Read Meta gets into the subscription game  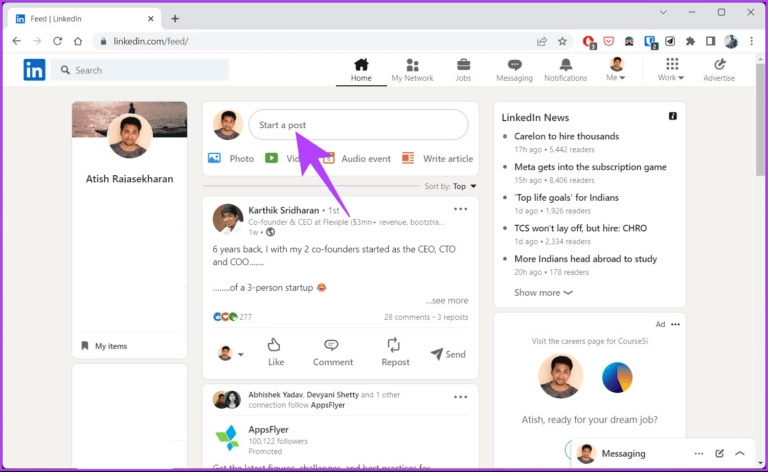pyautogui.click(x=590, y=167)
